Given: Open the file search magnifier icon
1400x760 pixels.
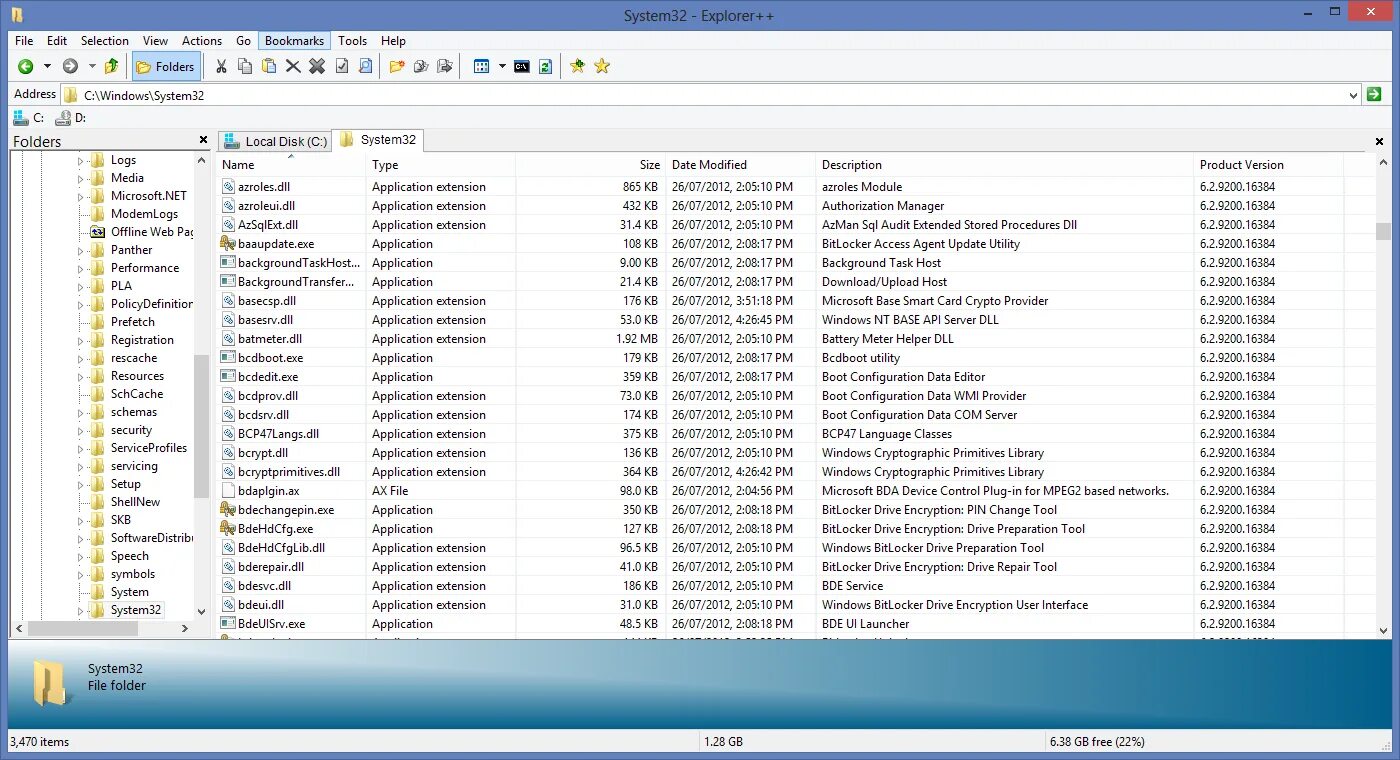Looking at the screenshot, I should tap(364, 66).
